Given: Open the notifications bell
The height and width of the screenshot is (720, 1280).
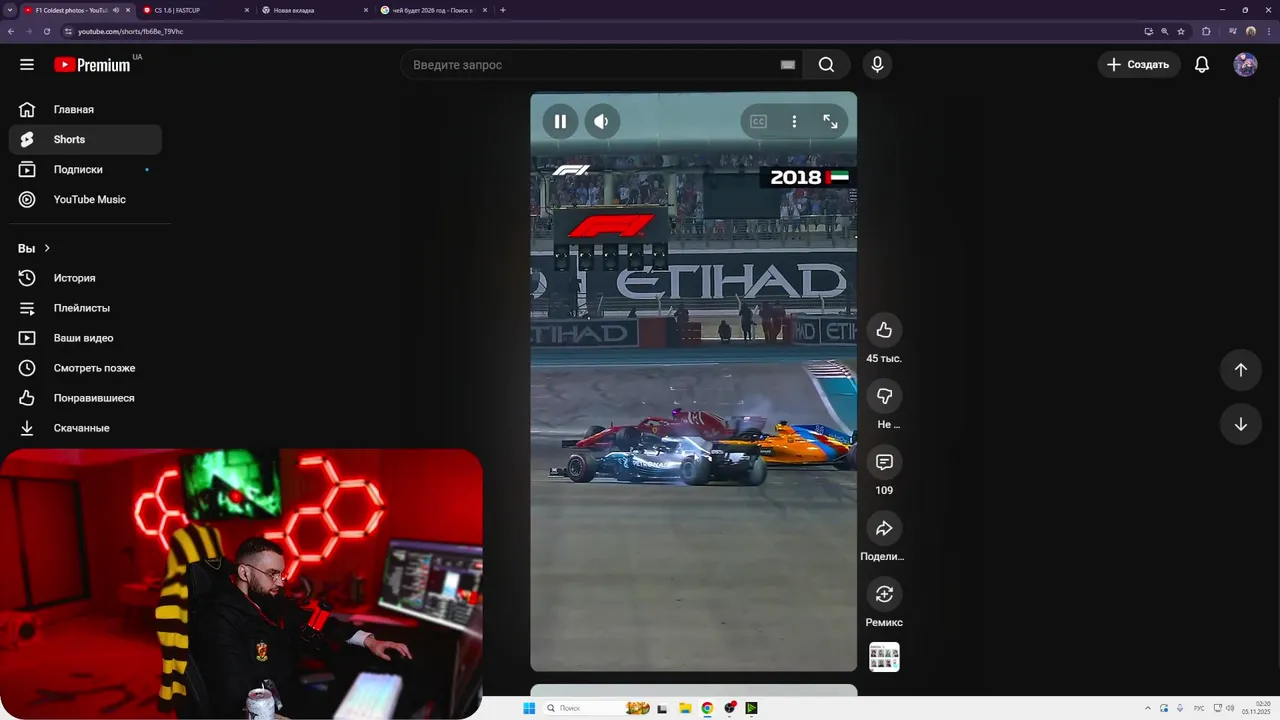Looking at the screenshot, I should click(x=1202, y=65).
